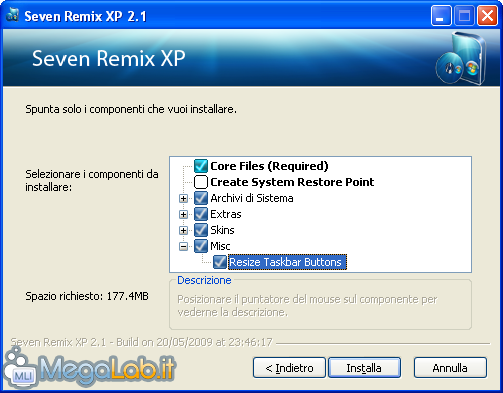Collapse the Misc tree node
The image size is (503, 393).
click(183, 246)
